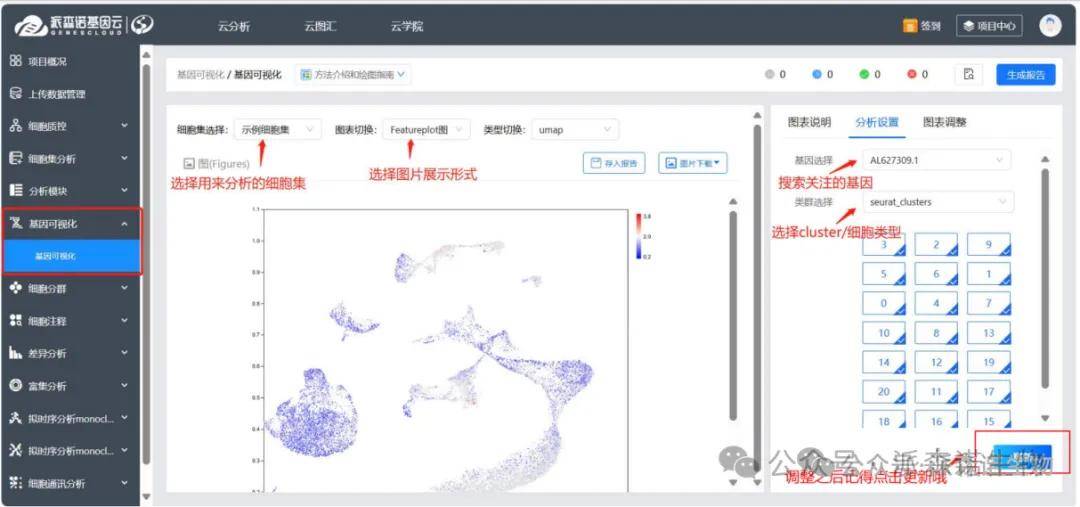1080x507 pixels.
Task: Click the red-blue expression color scale legend
Action: pos(637,235)
